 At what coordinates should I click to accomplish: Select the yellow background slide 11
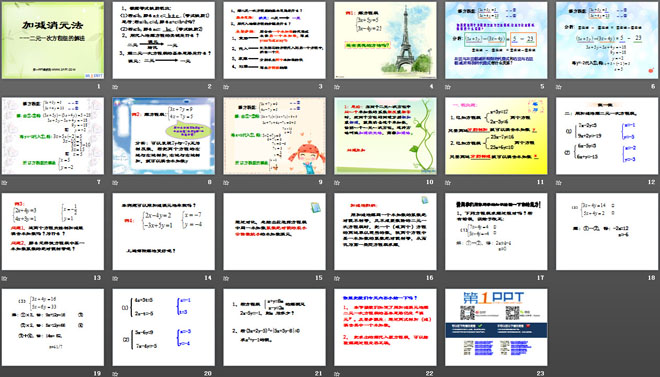tap(496, 136)
